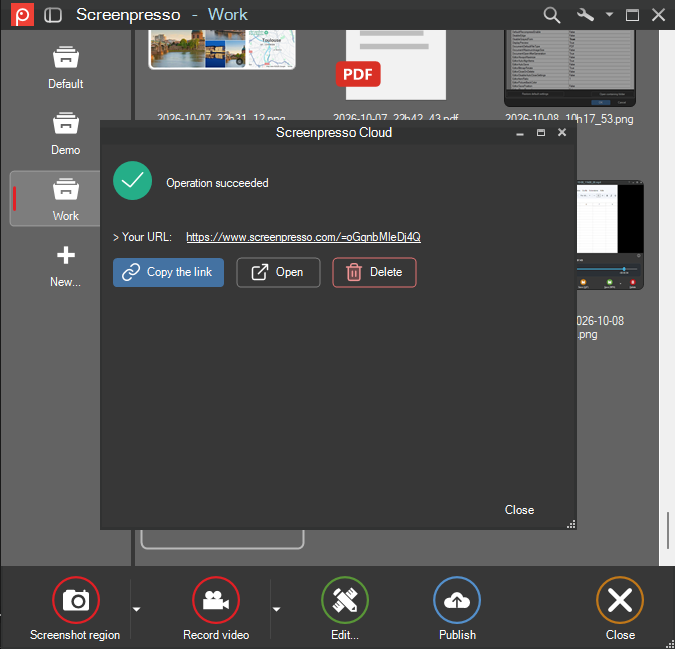Add a new workspace with New...
The image size is (675, 649).
pyautogui.click(x=65, y=267)
